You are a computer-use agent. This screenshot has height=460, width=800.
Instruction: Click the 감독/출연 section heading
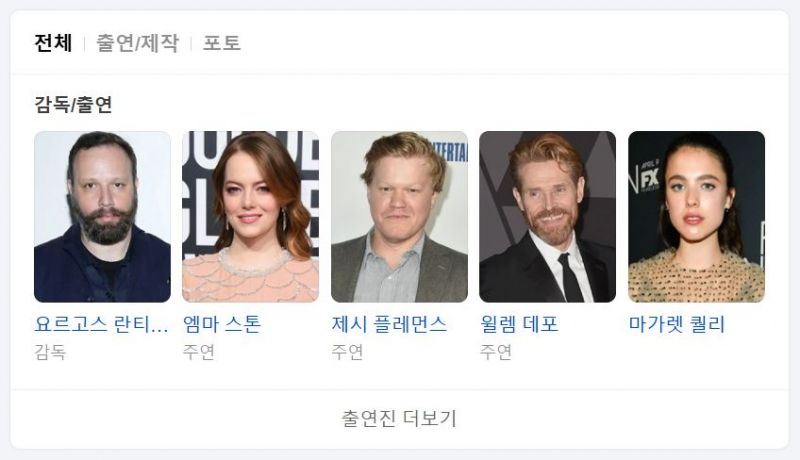point(73,105)
